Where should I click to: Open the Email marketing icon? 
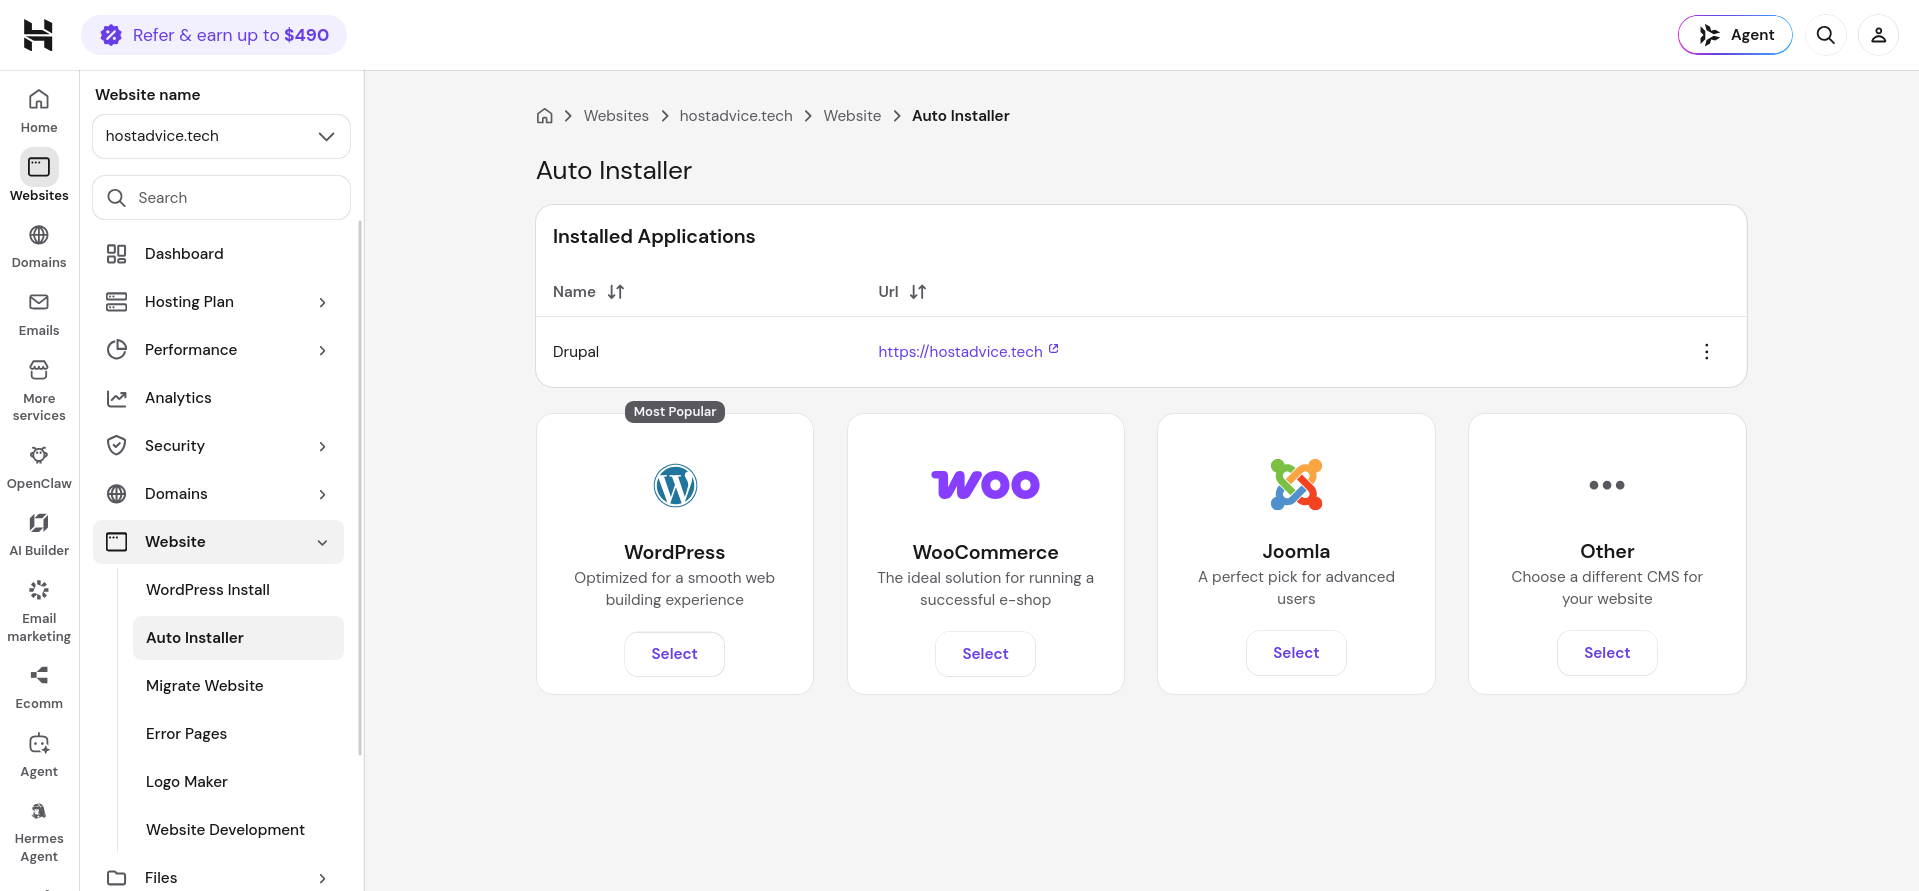pos(39,590)
